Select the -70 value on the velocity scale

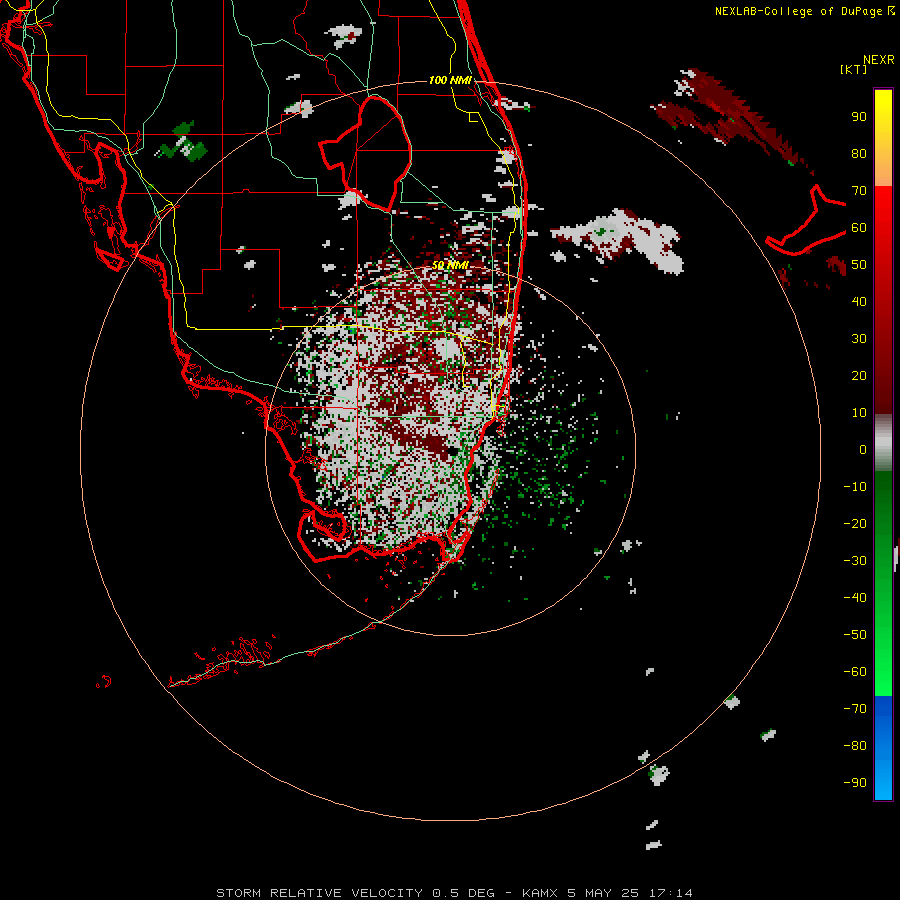click(x=855, y=709)
